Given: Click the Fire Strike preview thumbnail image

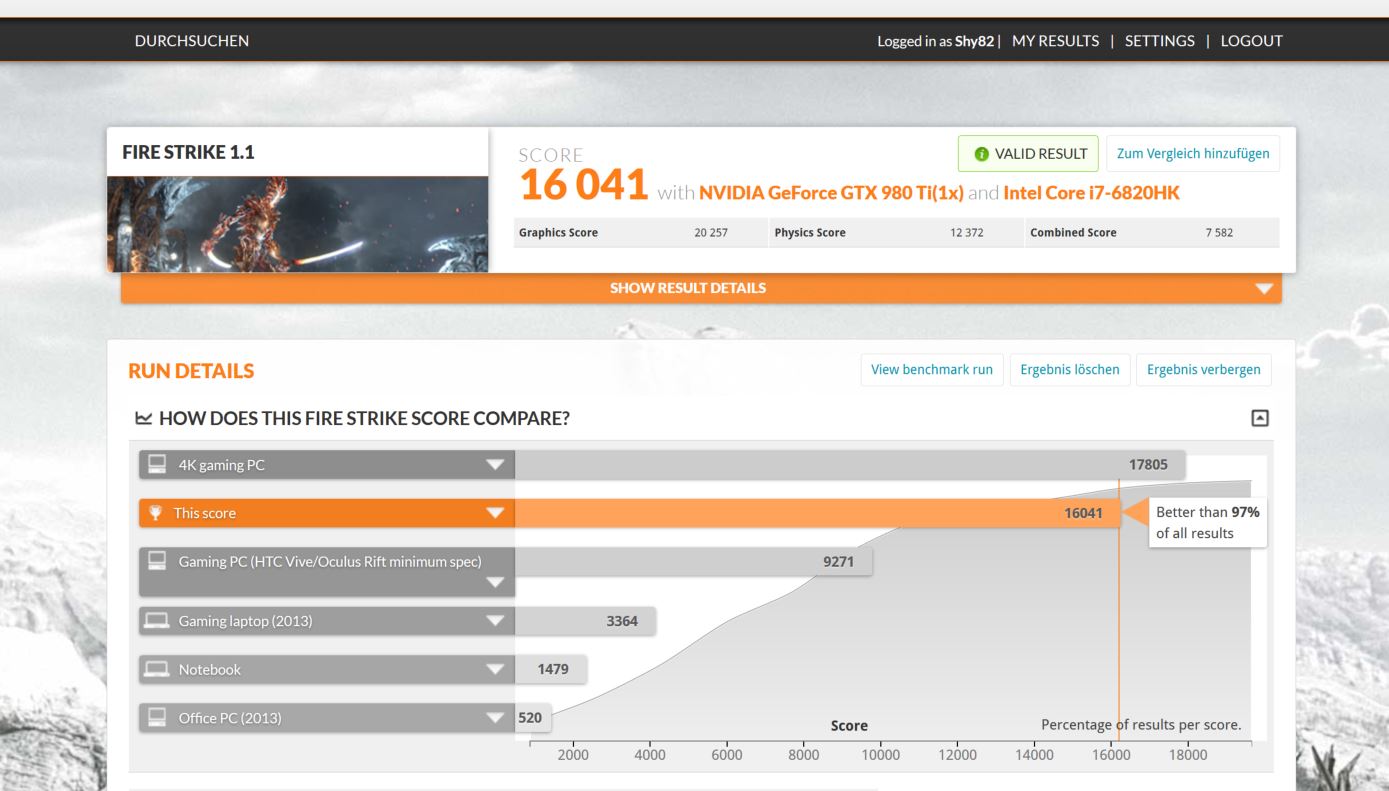Looking at the screenshot, I should point(297,224).
